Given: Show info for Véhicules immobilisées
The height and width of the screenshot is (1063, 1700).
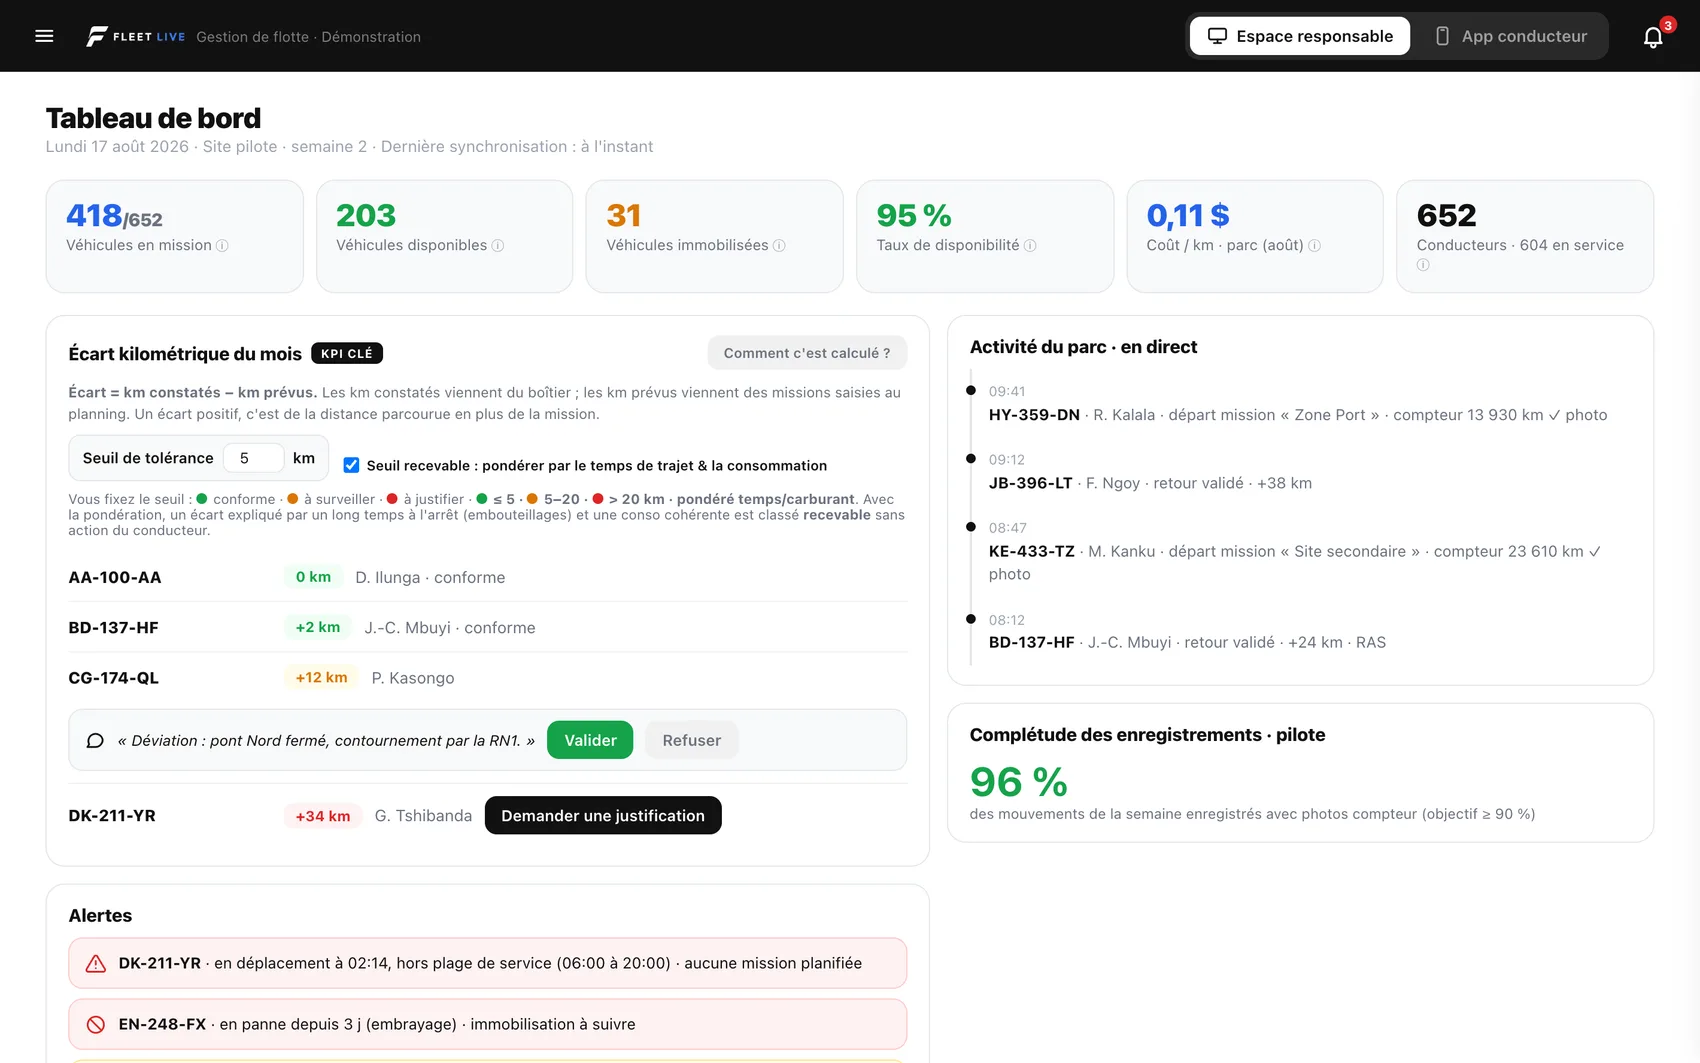Looking at the screenshot, I should click(x=779, y=246).
